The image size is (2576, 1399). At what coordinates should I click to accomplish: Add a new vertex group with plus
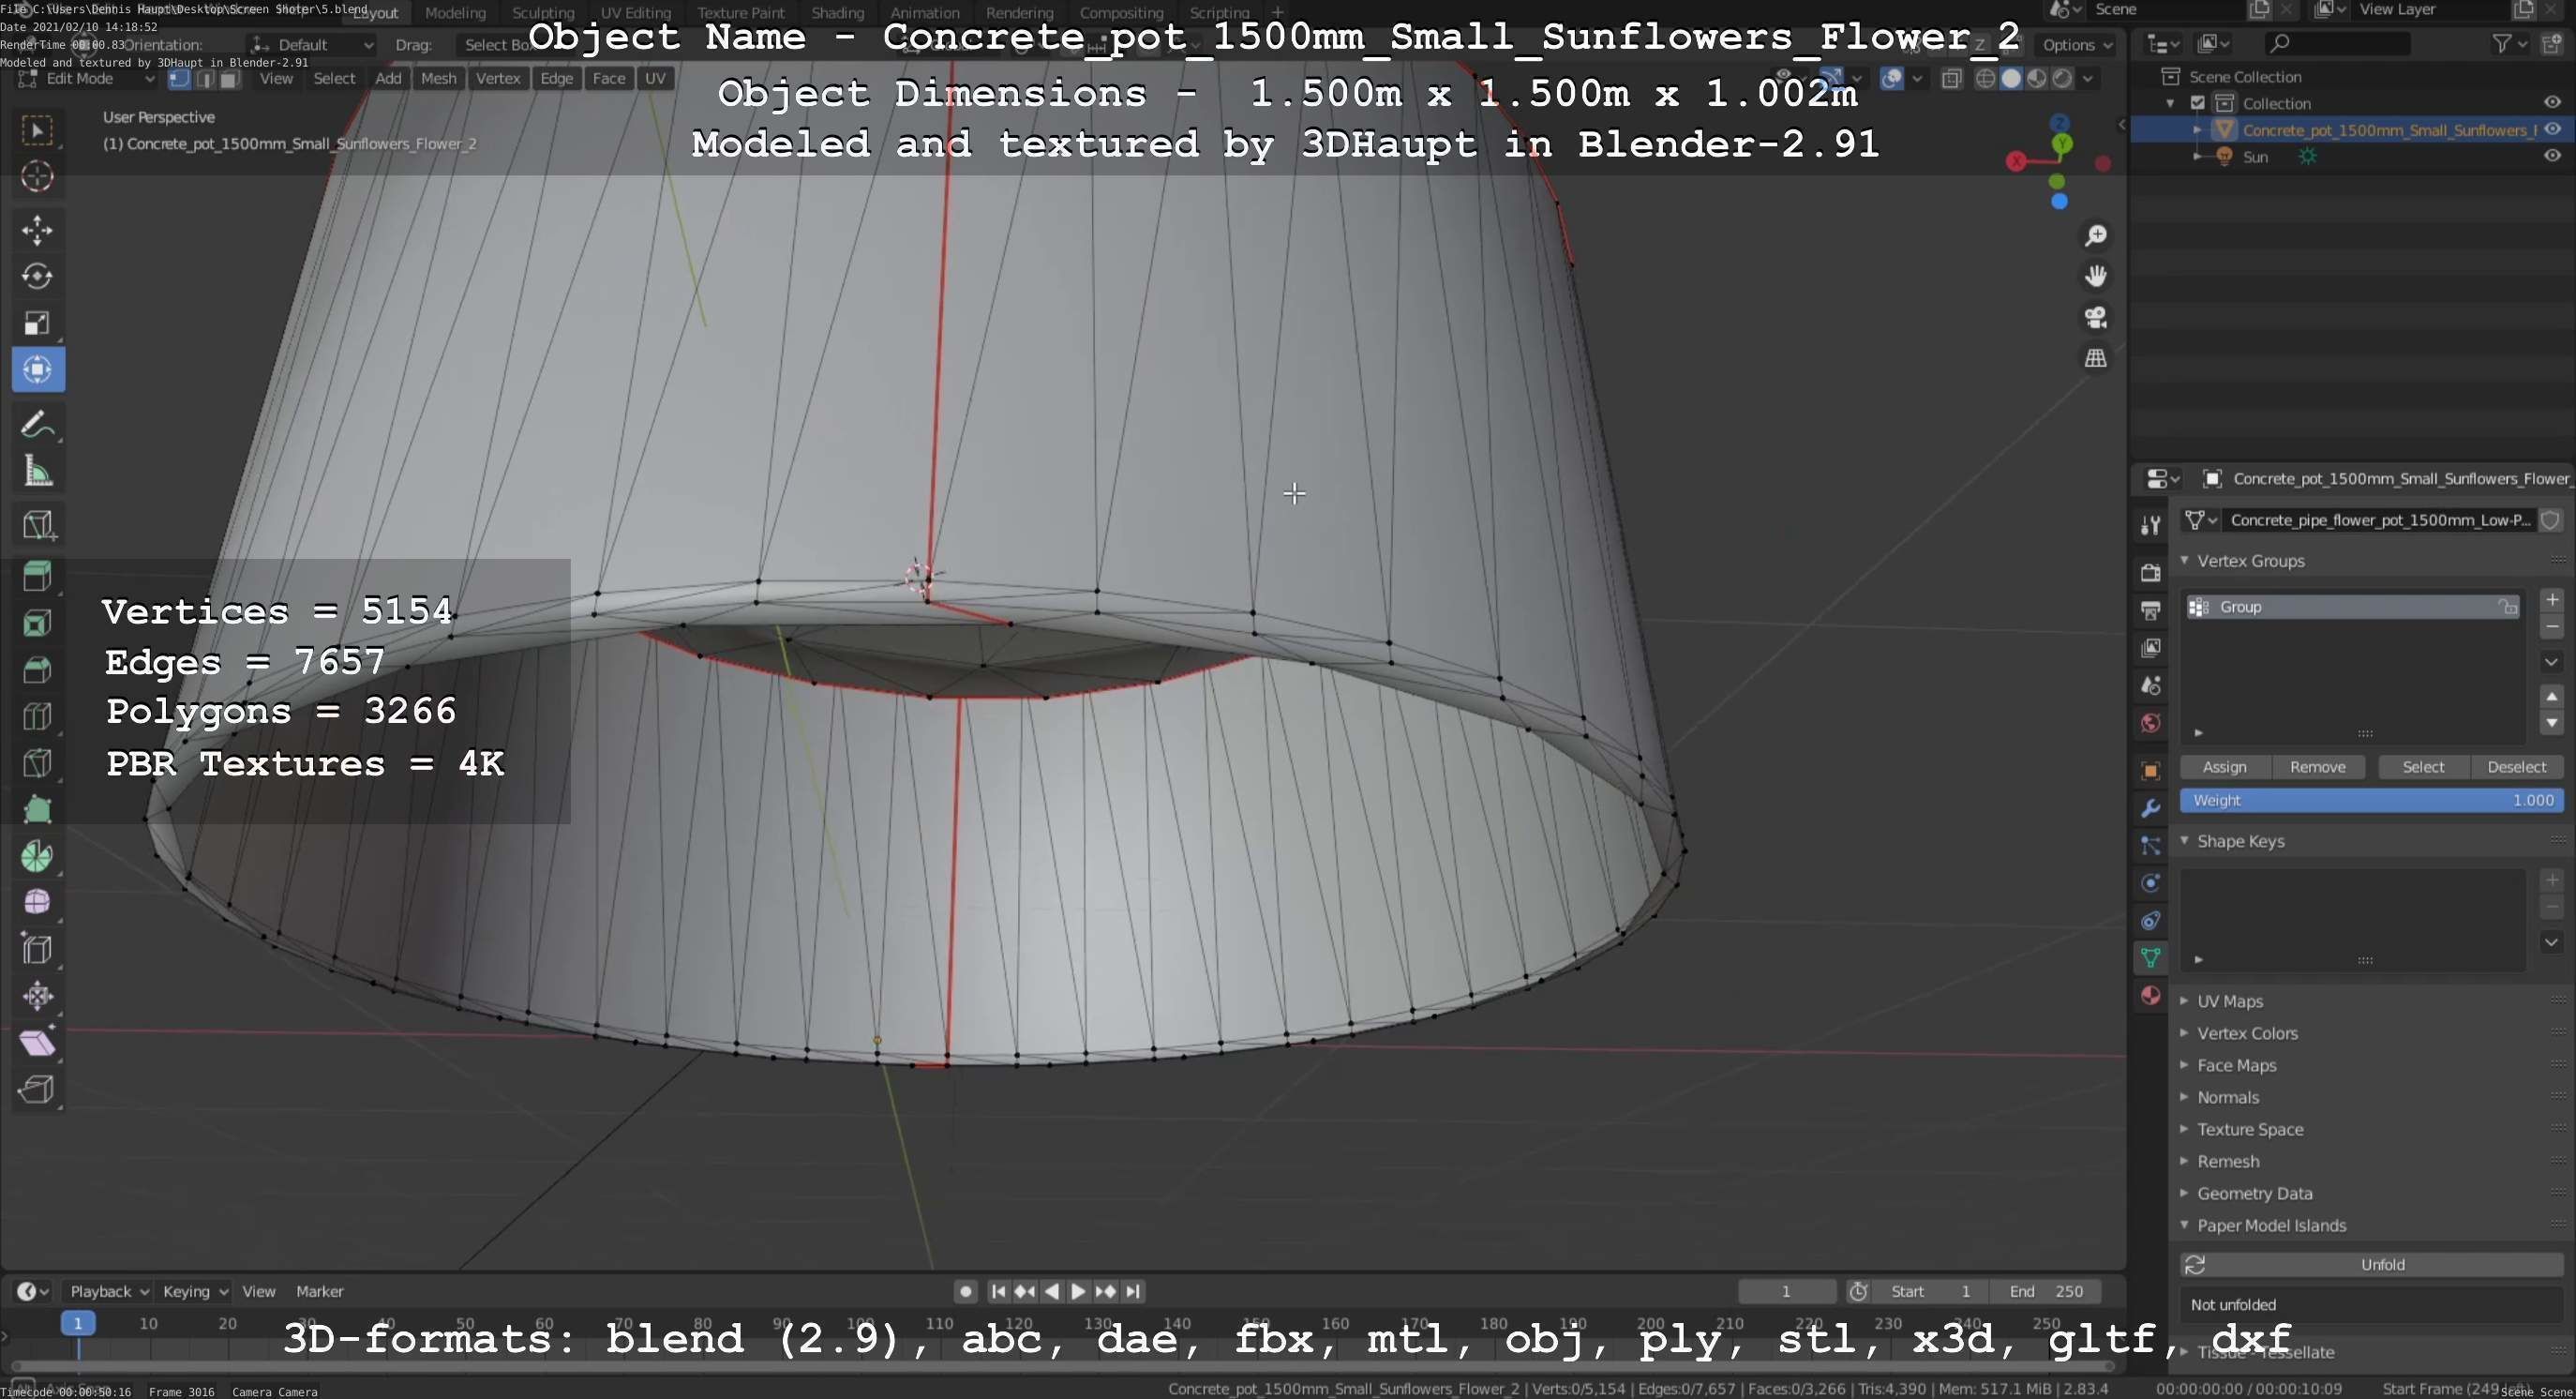pos(2552,600)
